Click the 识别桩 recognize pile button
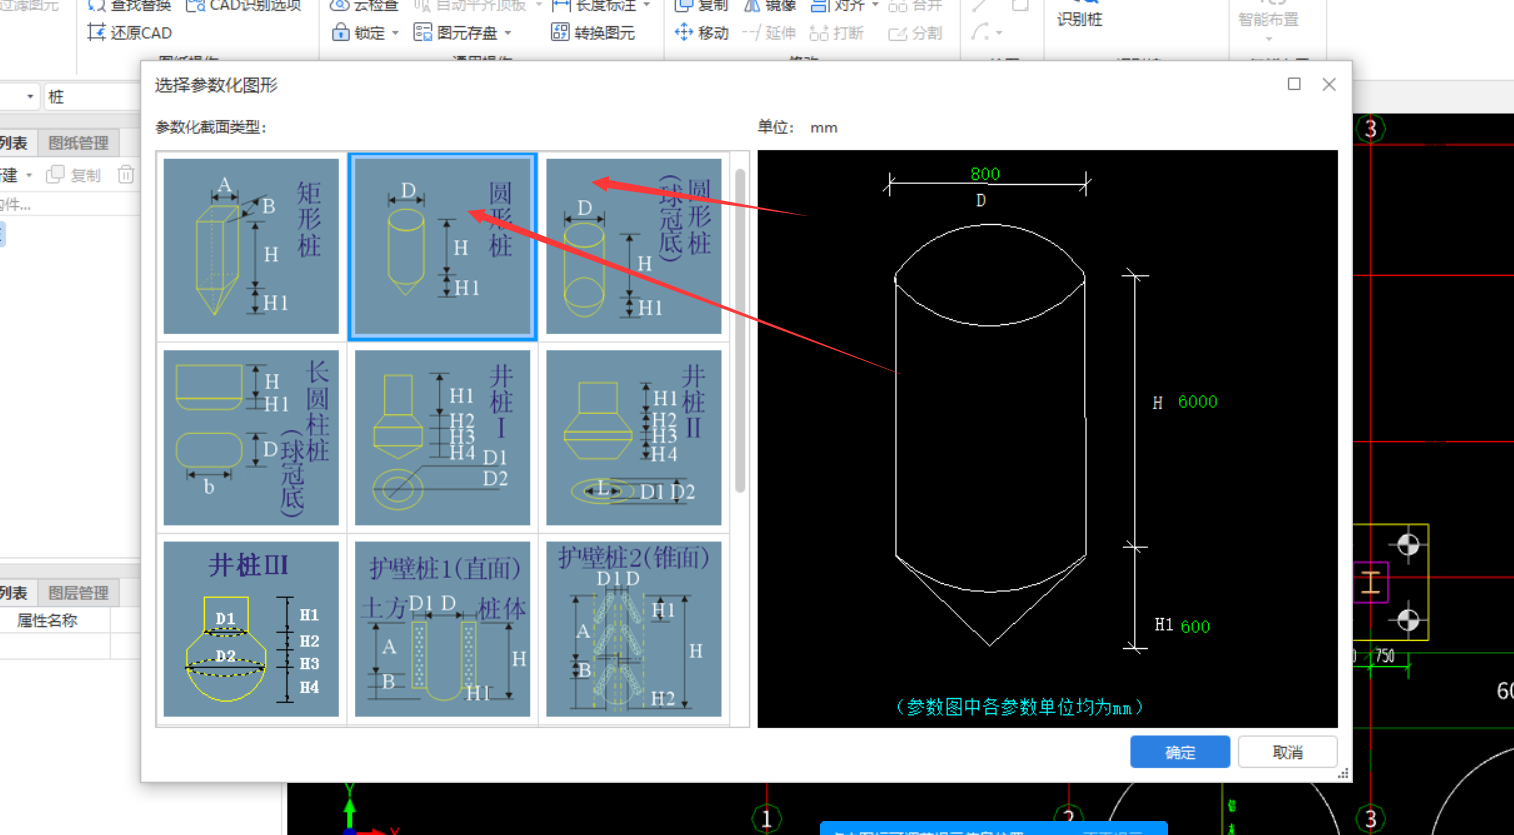The width and height of the screenshot is (1514, 835). click(x=1079, y=14)
